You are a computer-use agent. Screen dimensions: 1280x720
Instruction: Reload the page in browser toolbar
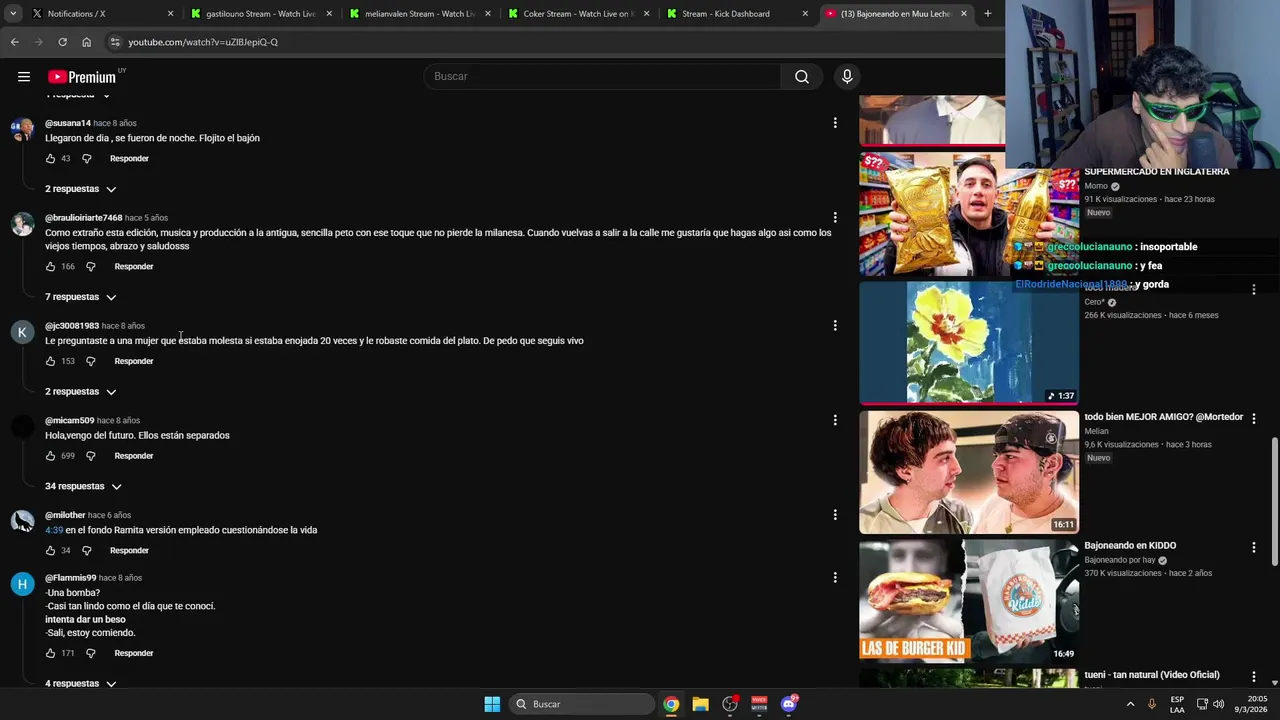(x=62, y=42)
